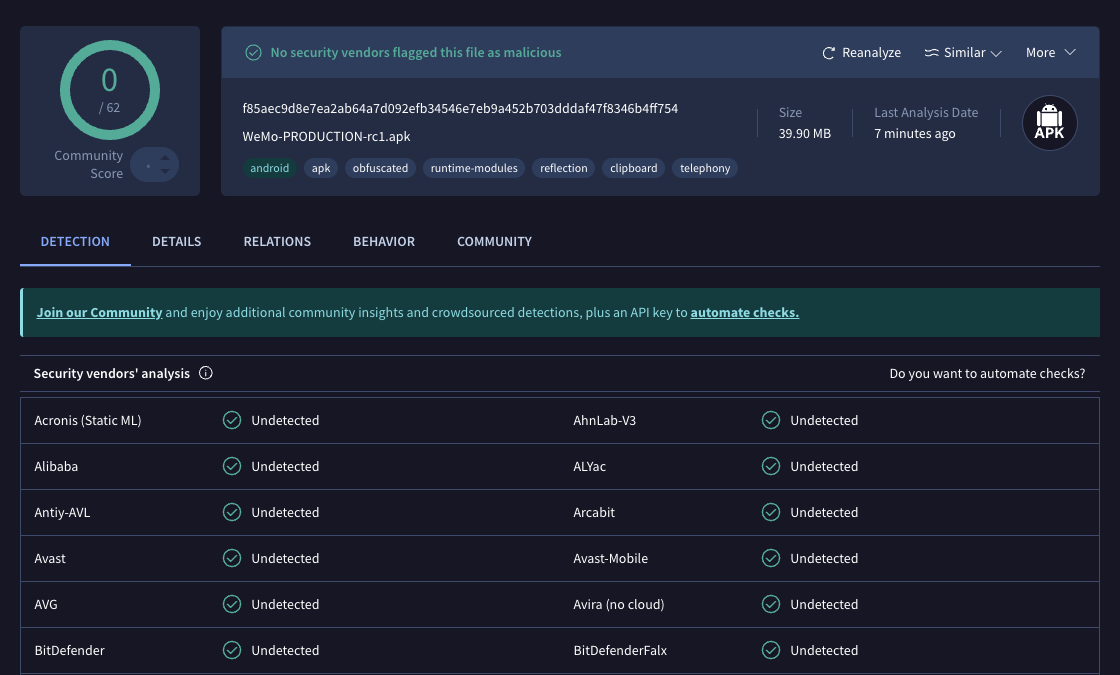Open the DETAILS tab
1120x675 pixels.
[x=176, y=241]
